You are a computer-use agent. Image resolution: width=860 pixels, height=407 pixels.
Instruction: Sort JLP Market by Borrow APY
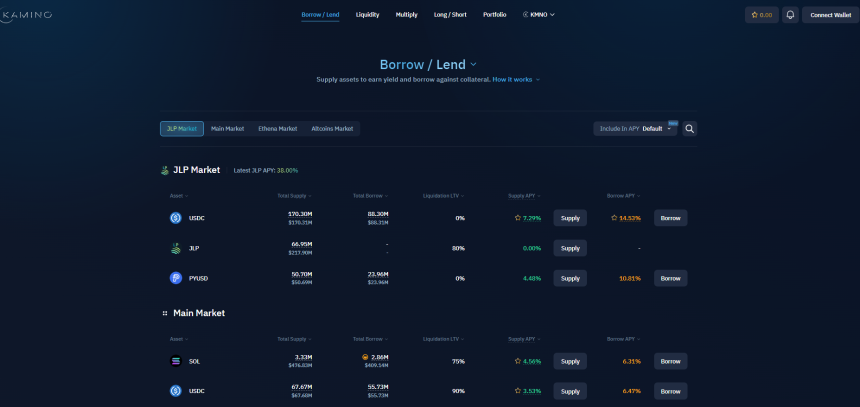coord(624,196)
